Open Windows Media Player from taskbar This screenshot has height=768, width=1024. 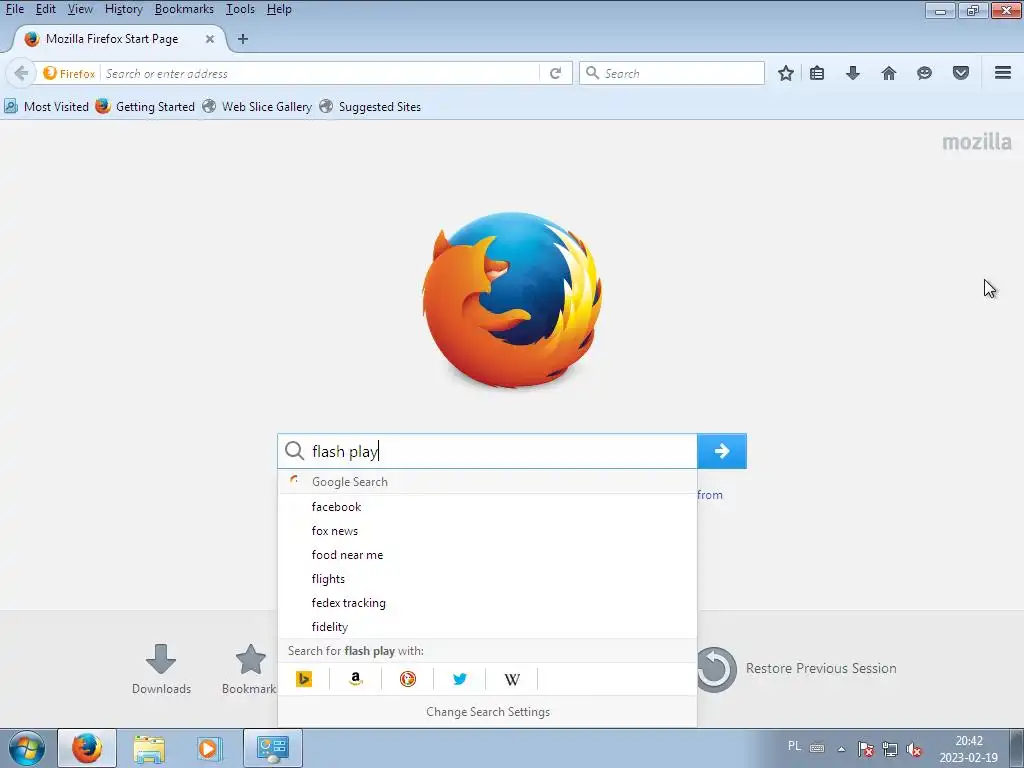click(x=209, y=748)
